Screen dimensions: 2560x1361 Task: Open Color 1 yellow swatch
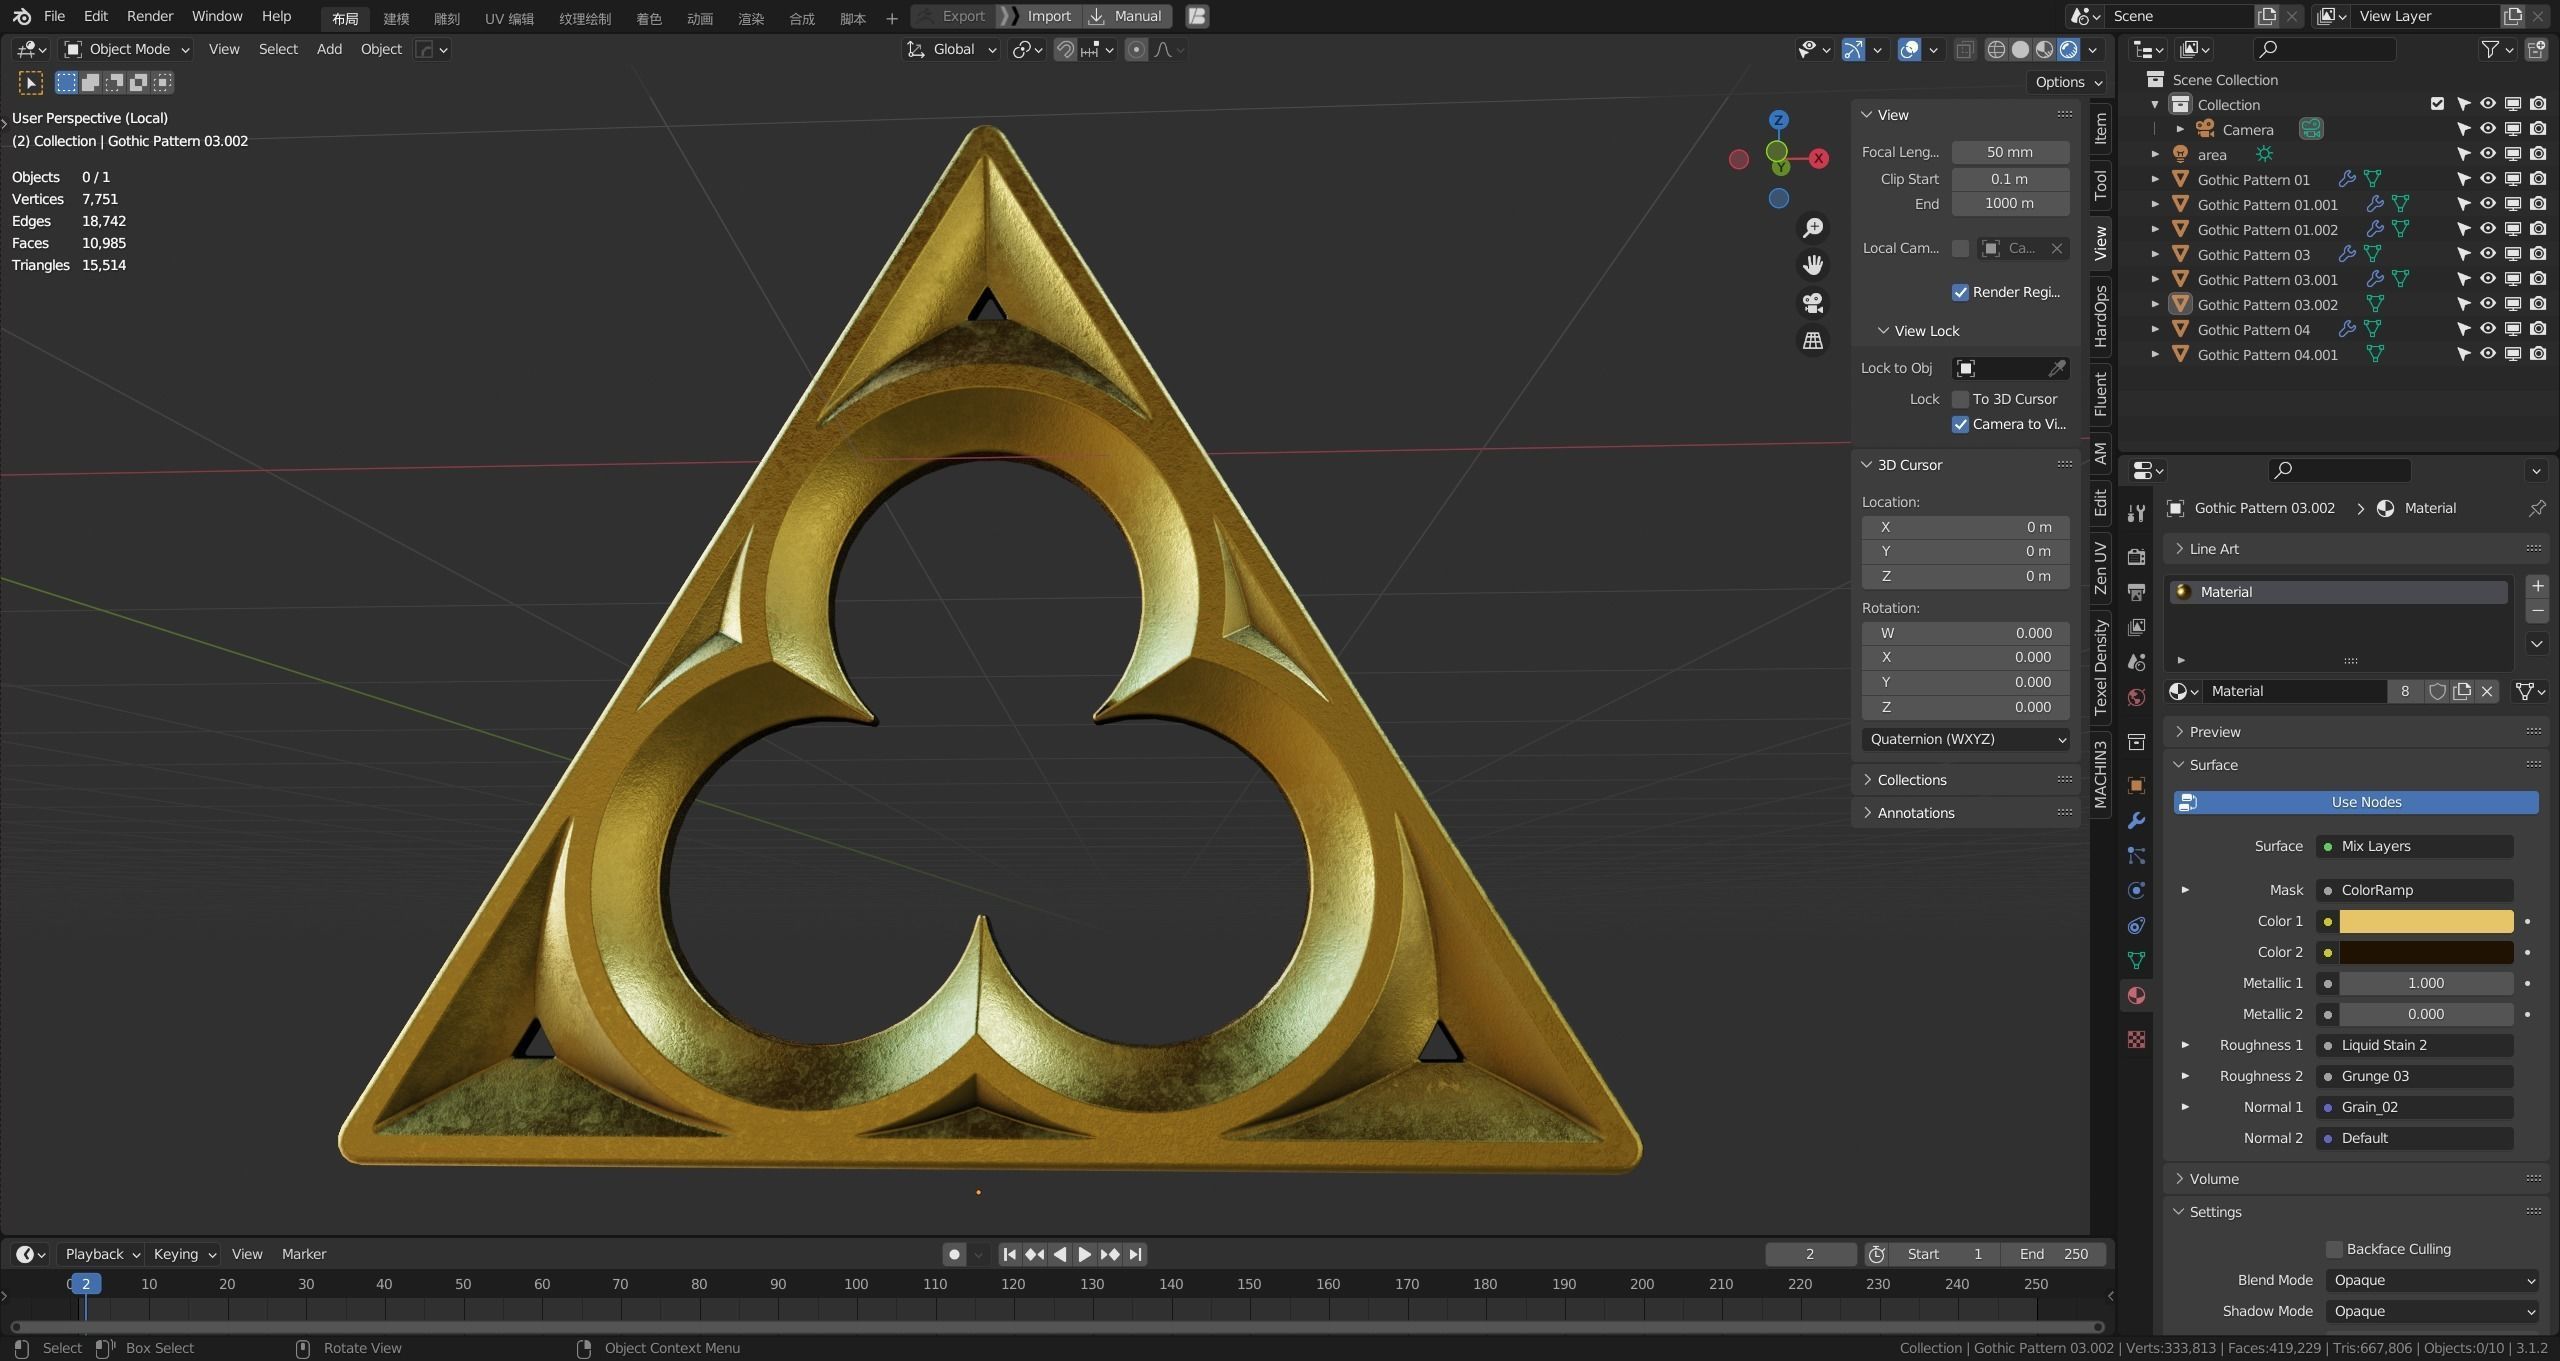pos(2426,921)
